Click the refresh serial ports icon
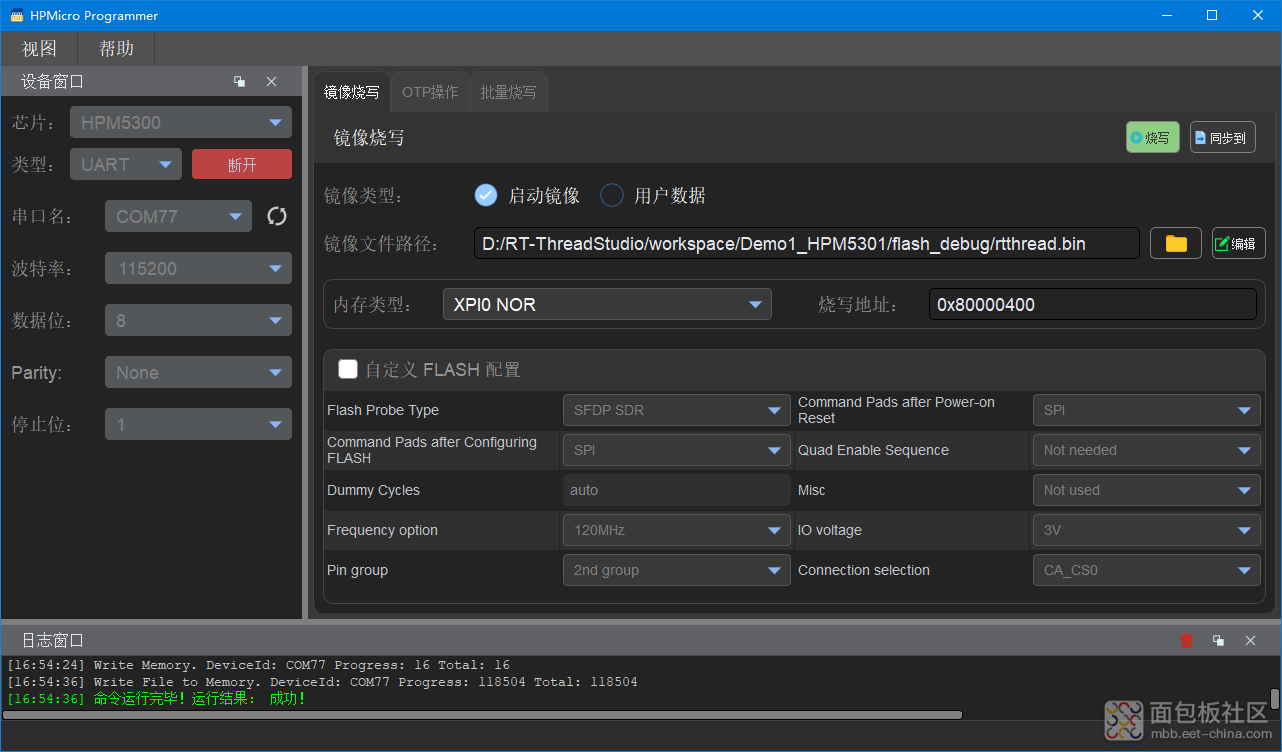This screenshot has width=1282, height=752. click(277, 216)
